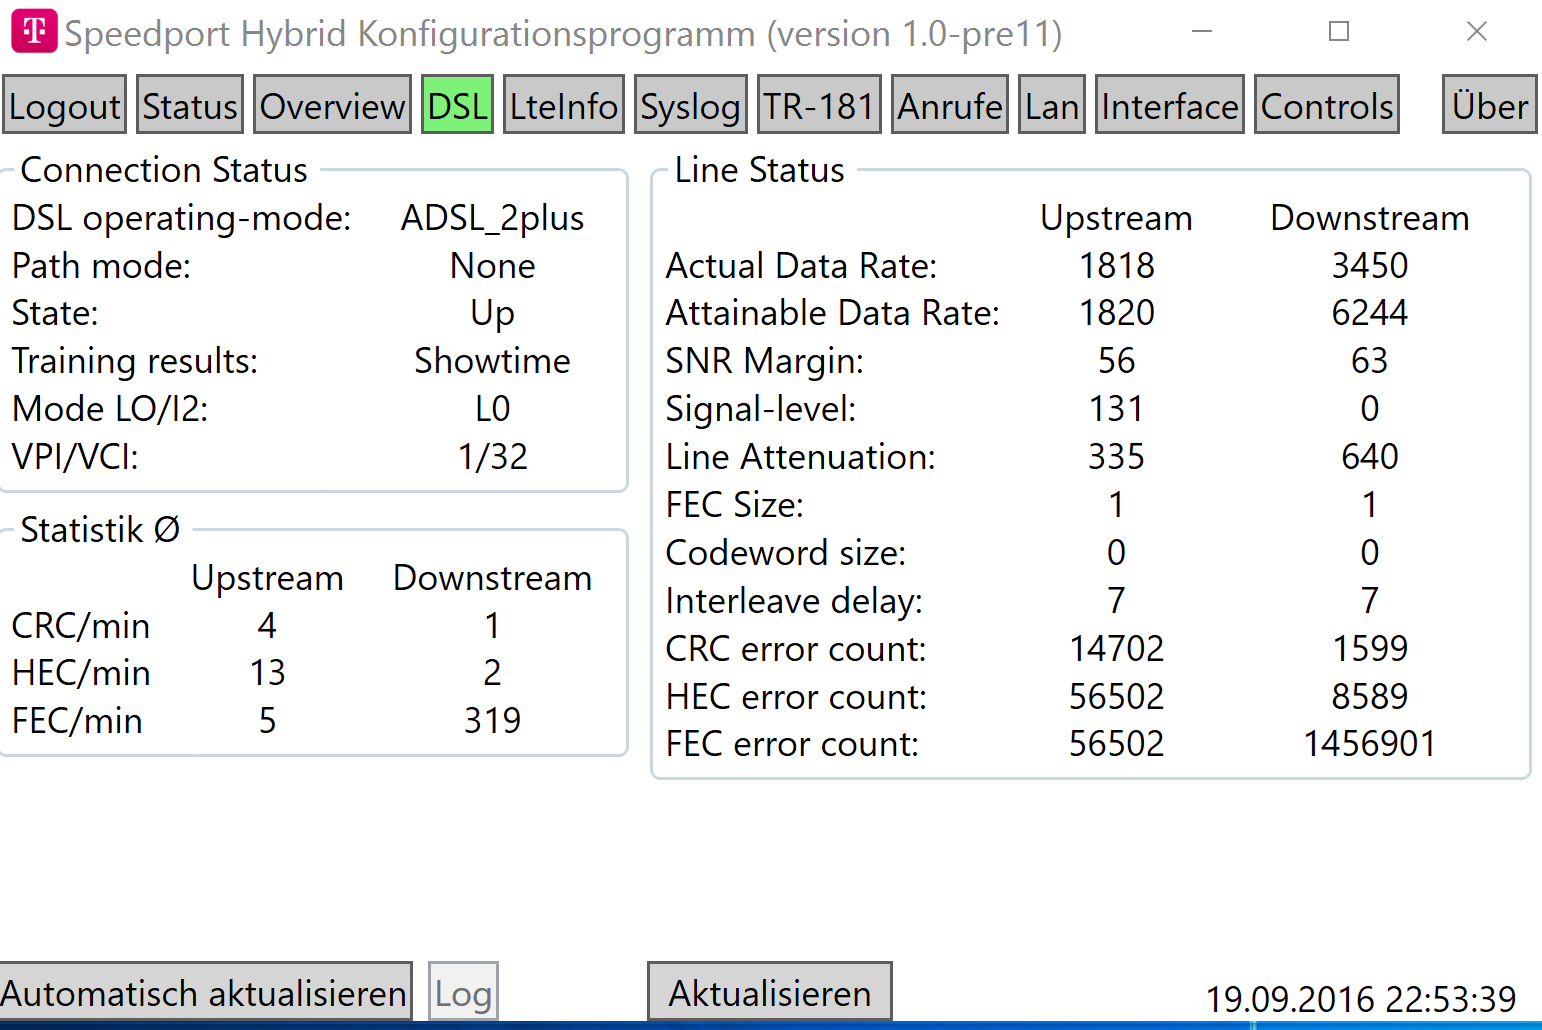Click upstream Line Attenuation 335

[1116, 457]
